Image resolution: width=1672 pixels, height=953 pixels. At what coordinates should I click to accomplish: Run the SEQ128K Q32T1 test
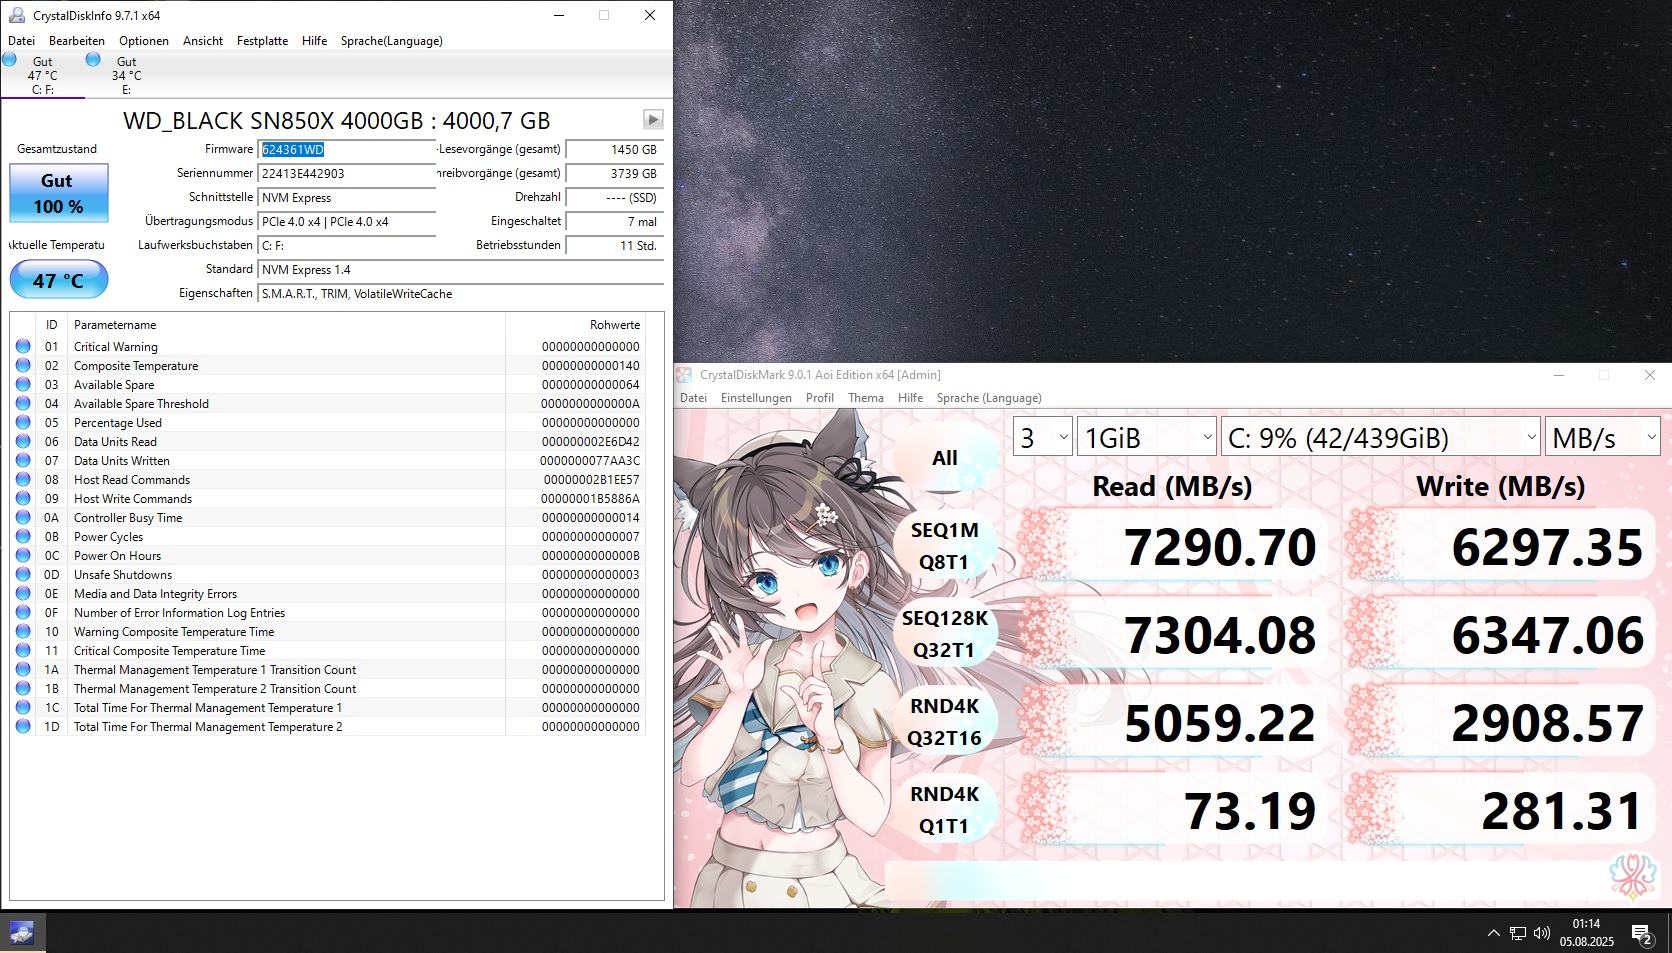click(945, 634)
